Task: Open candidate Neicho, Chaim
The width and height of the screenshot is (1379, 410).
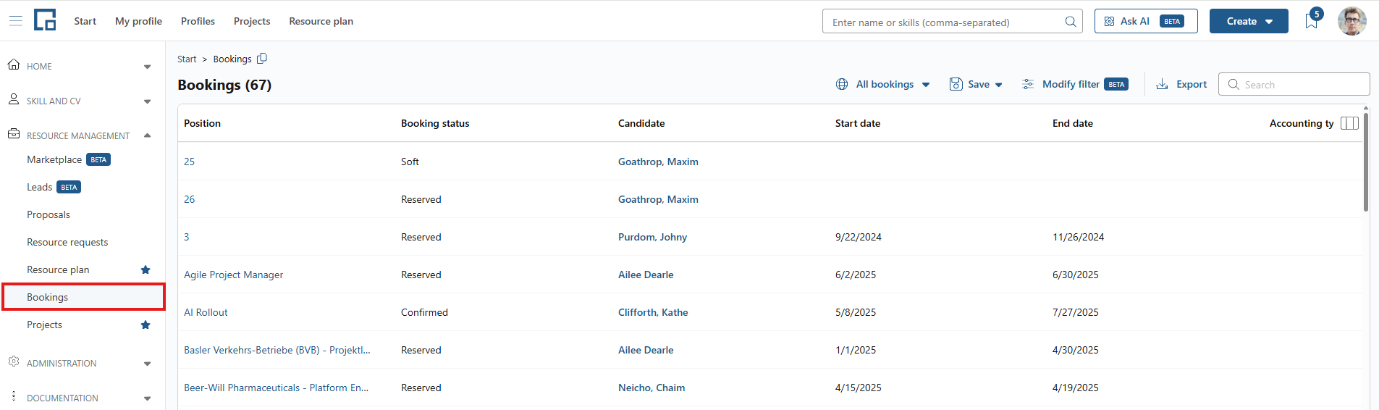Action: tap(651, 388)
